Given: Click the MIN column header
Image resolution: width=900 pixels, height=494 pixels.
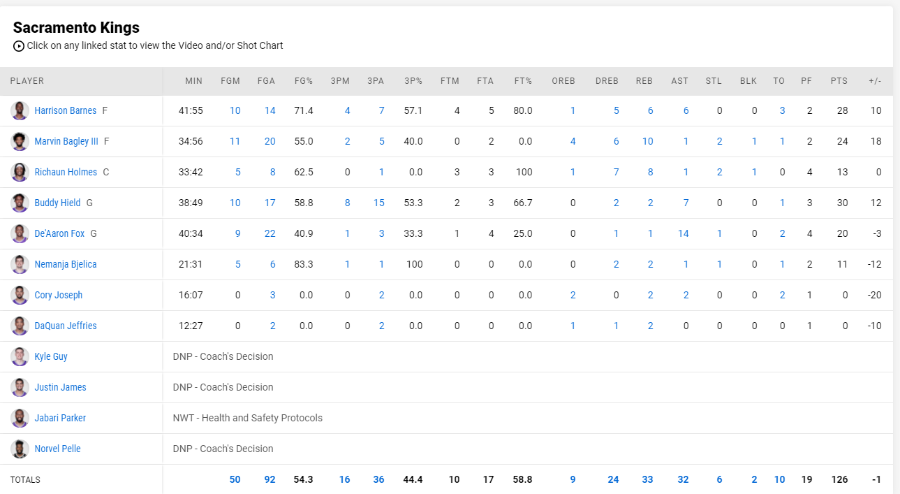Looking at the screenshot, I should (193, 81).
